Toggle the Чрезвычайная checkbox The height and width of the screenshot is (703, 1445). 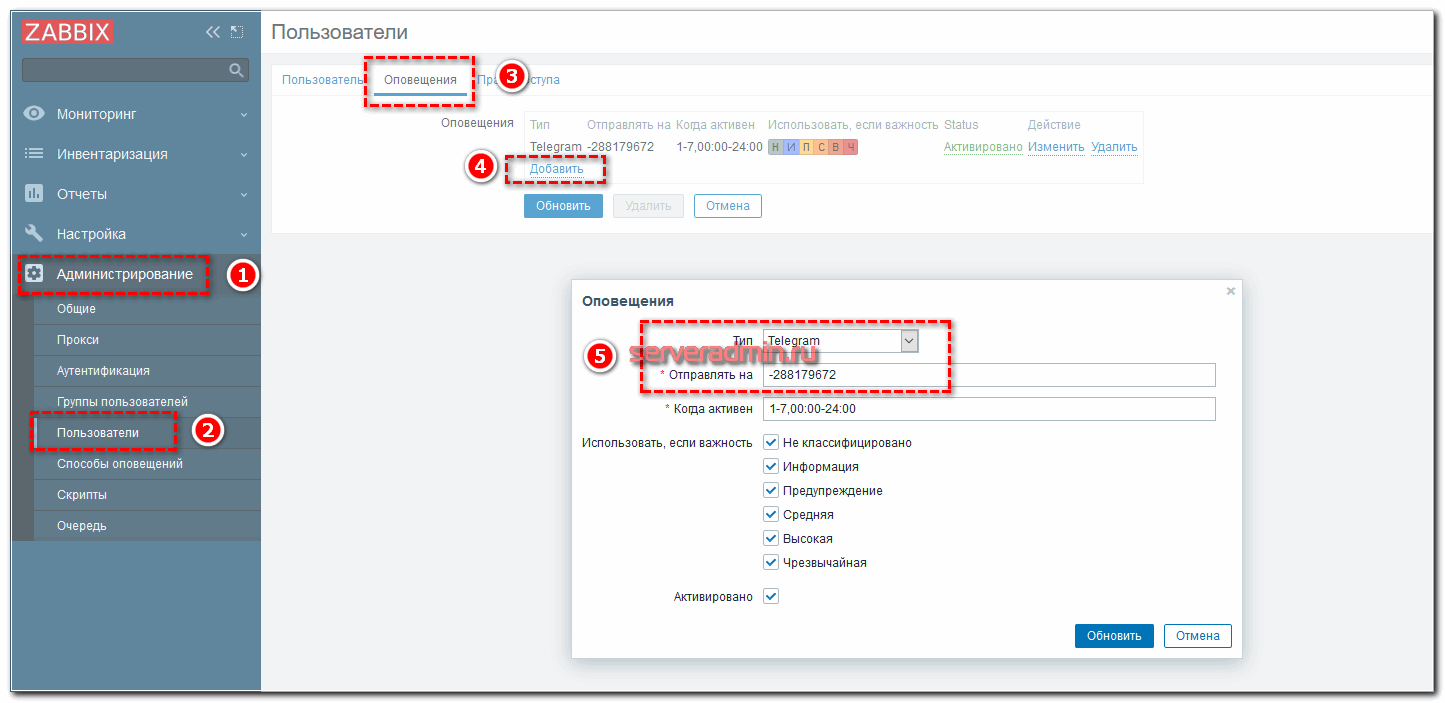click(x=771, y=562)
